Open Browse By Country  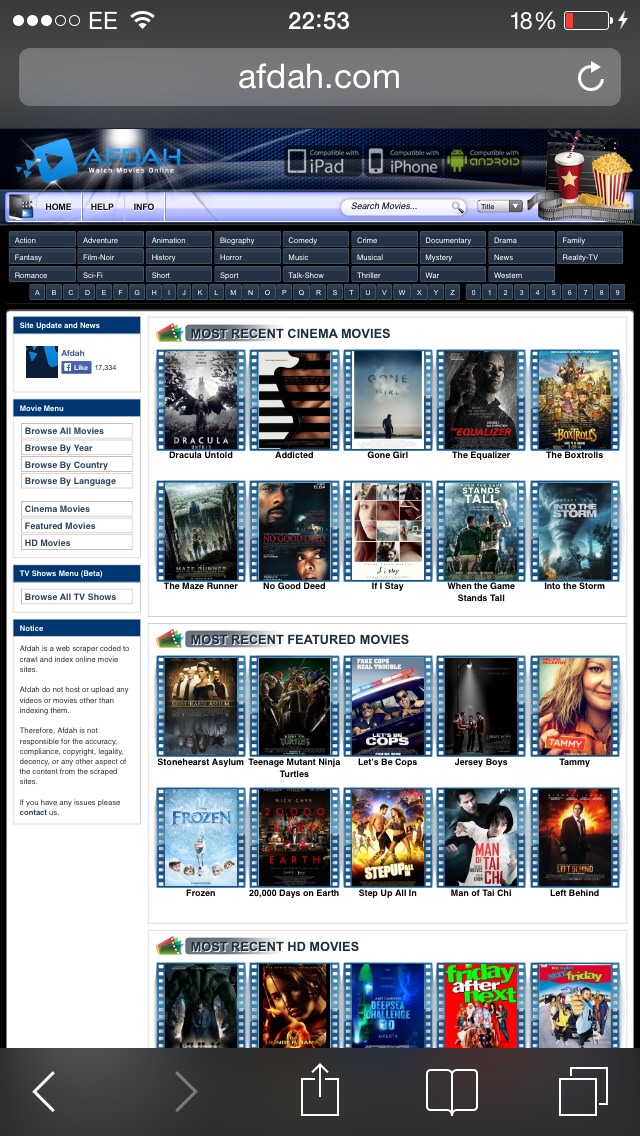click(x=77, y=464)
